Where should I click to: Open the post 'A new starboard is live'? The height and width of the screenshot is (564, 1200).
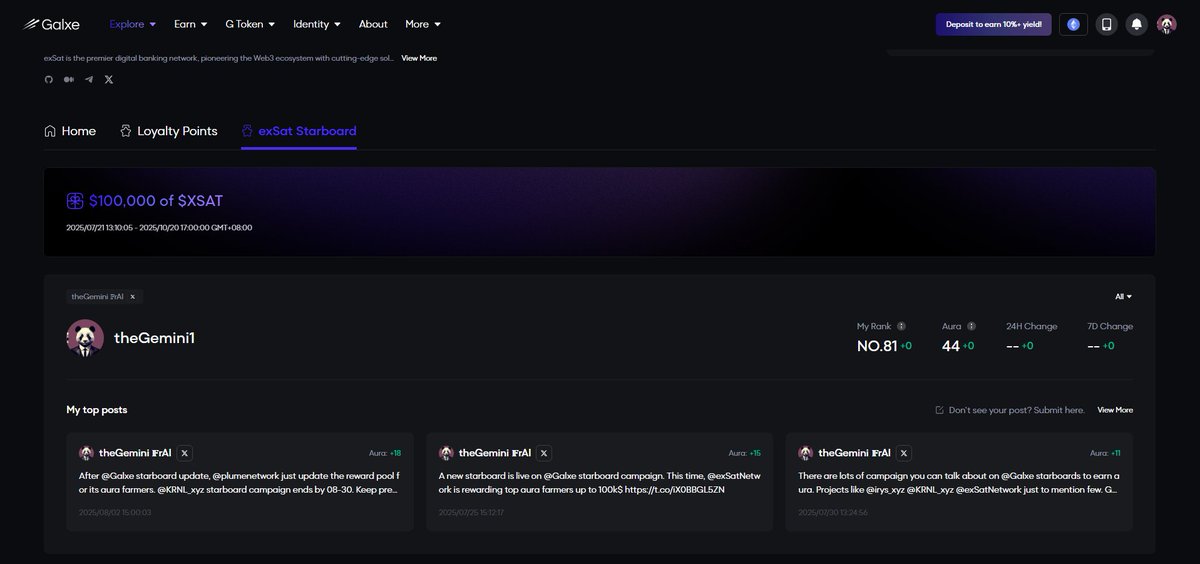click(x=599, y=483)
